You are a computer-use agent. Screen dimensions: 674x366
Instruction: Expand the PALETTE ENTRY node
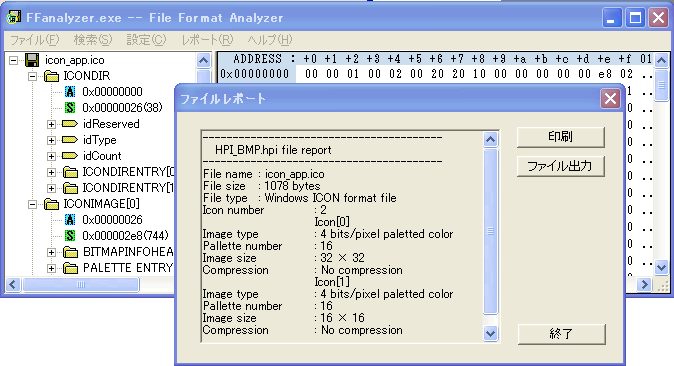tap(52, 268)
